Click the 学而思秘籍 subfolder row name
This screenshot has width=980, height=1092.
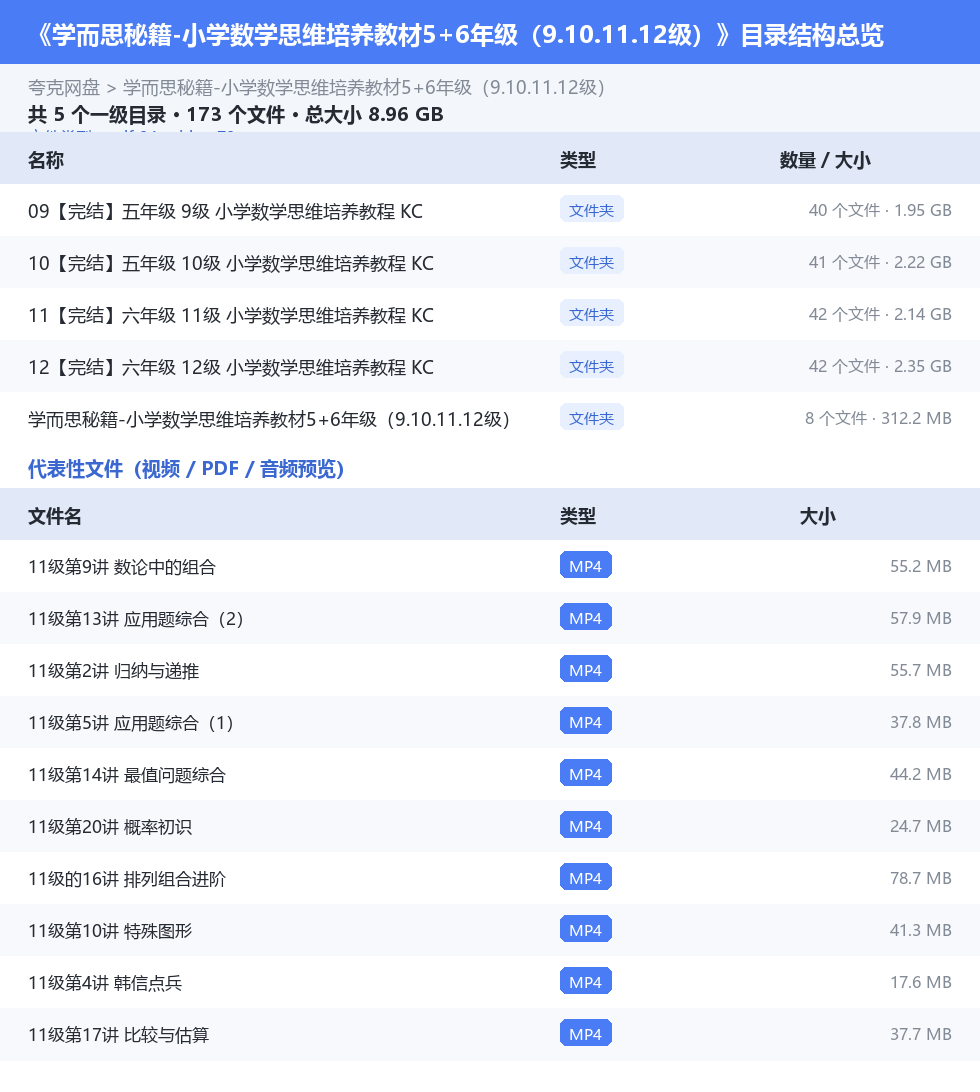(x=269, y=419)
